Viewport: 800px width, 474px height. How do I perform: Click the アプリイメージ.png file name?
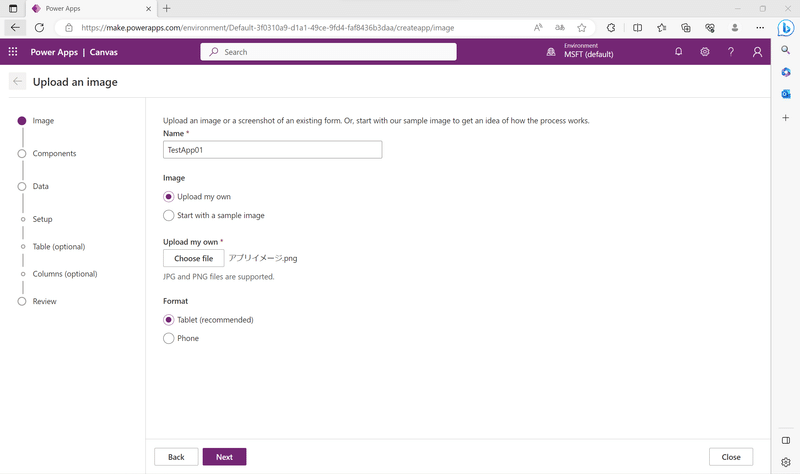pyautogui.click(x=263, y=258)
